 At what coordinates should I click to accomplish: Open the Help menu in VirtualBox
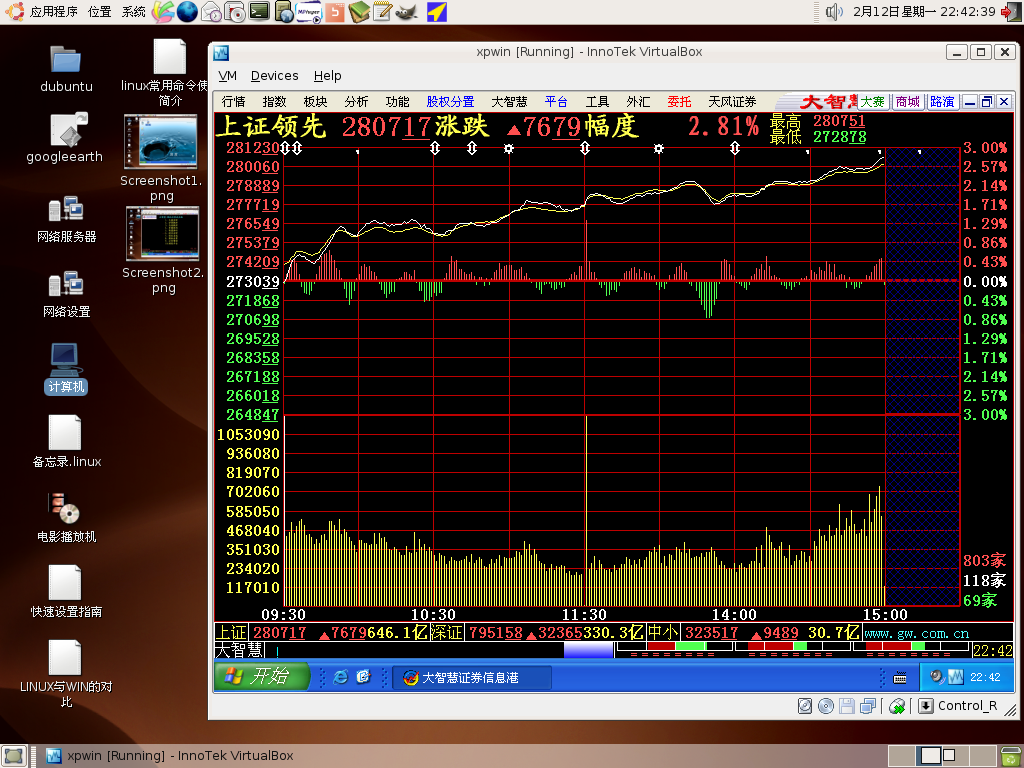pos(327,76)
